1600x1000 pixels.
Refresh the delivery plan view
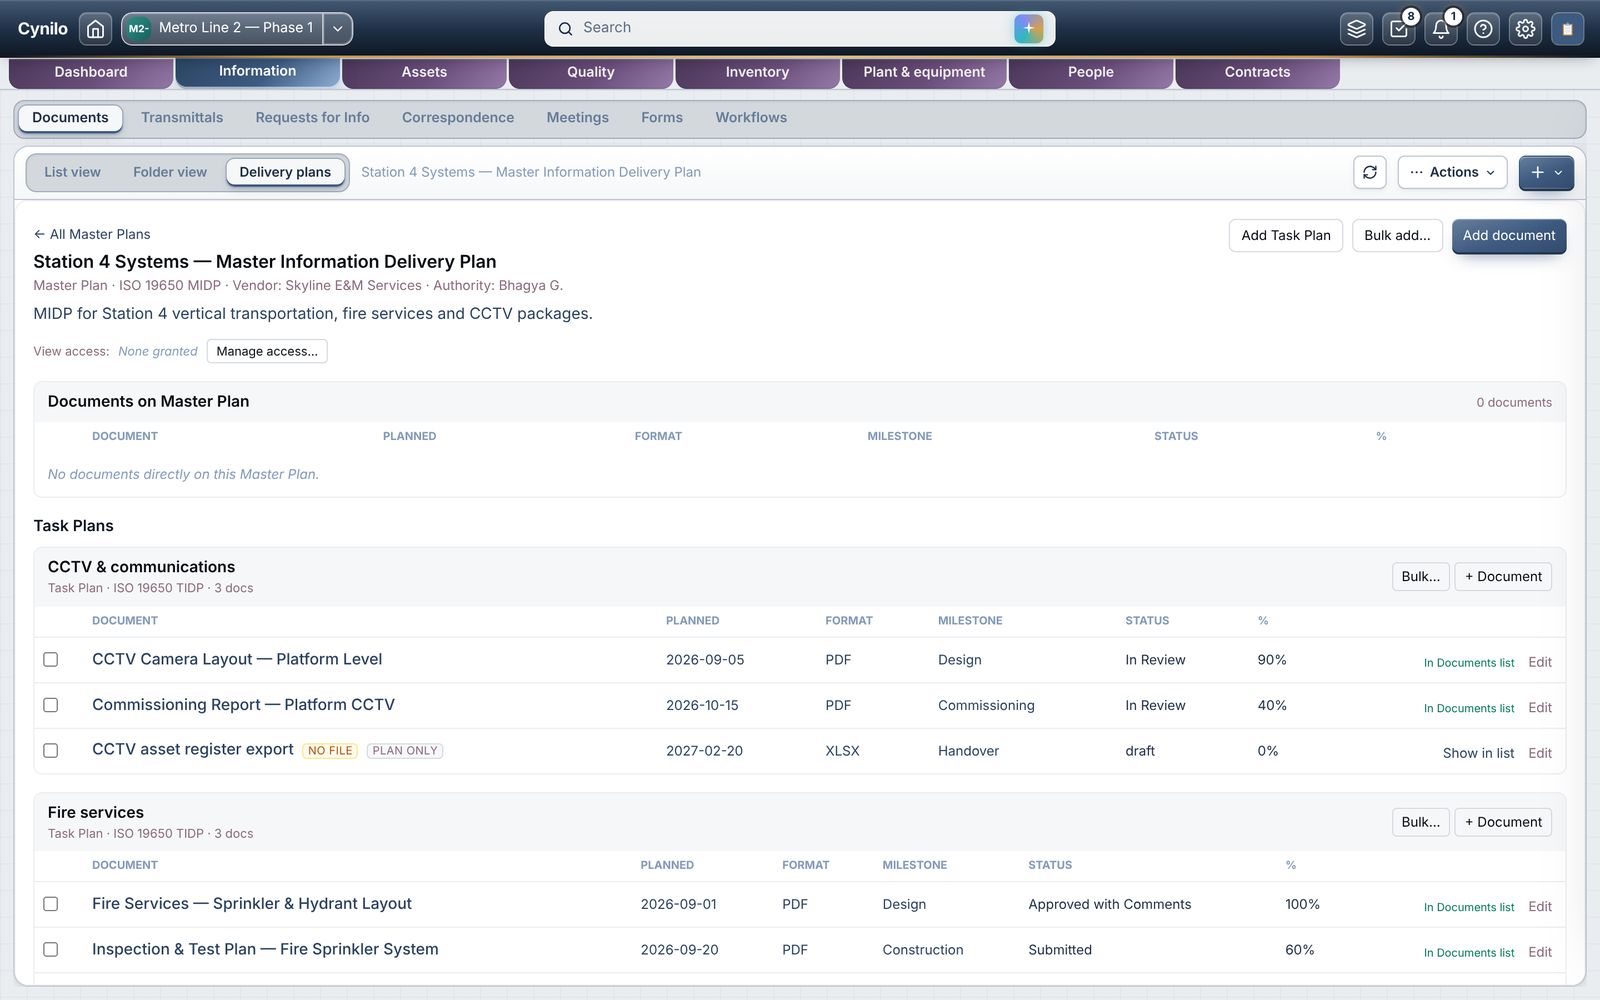[1370, 172]
